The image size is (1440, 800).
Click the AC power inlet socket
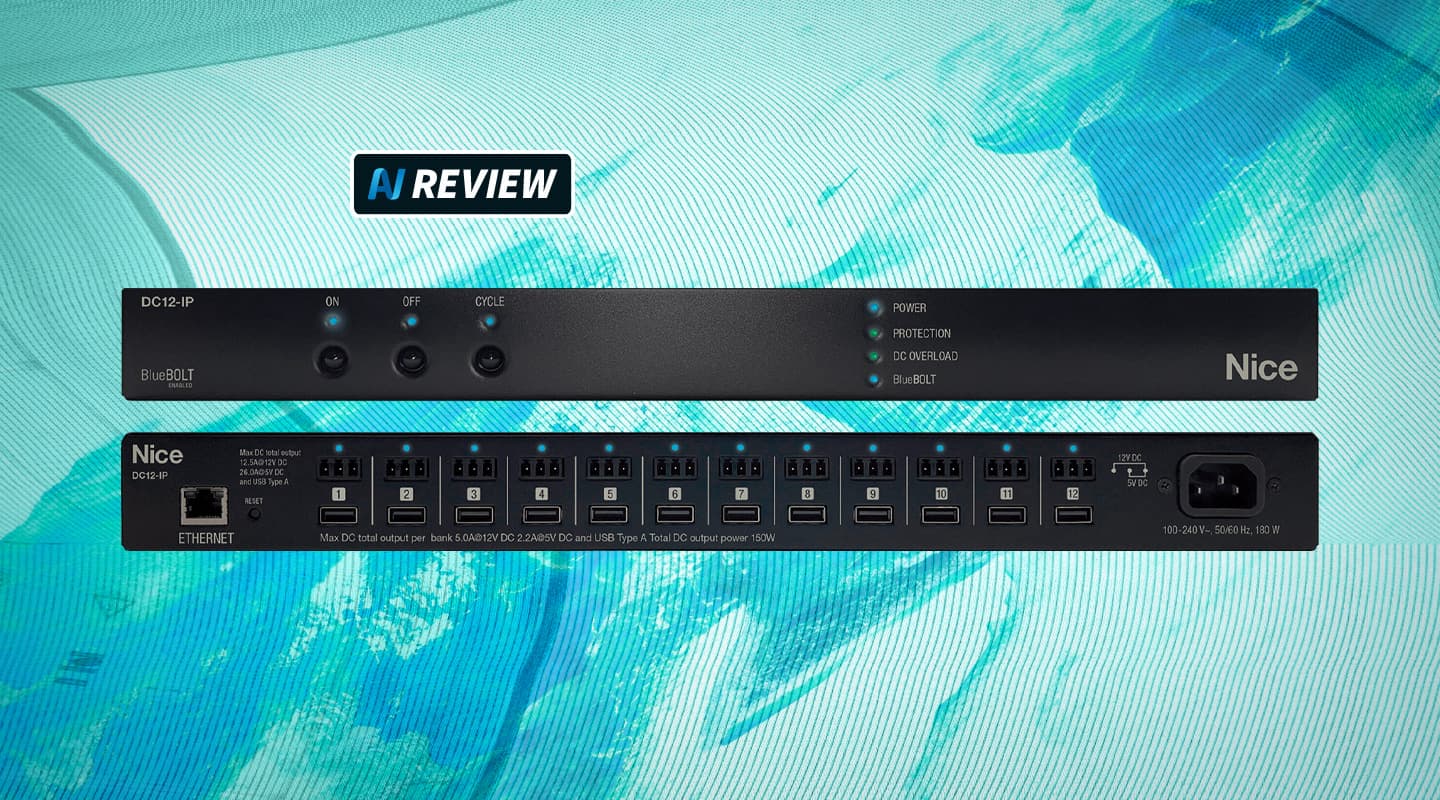[x=1222, y=485]
